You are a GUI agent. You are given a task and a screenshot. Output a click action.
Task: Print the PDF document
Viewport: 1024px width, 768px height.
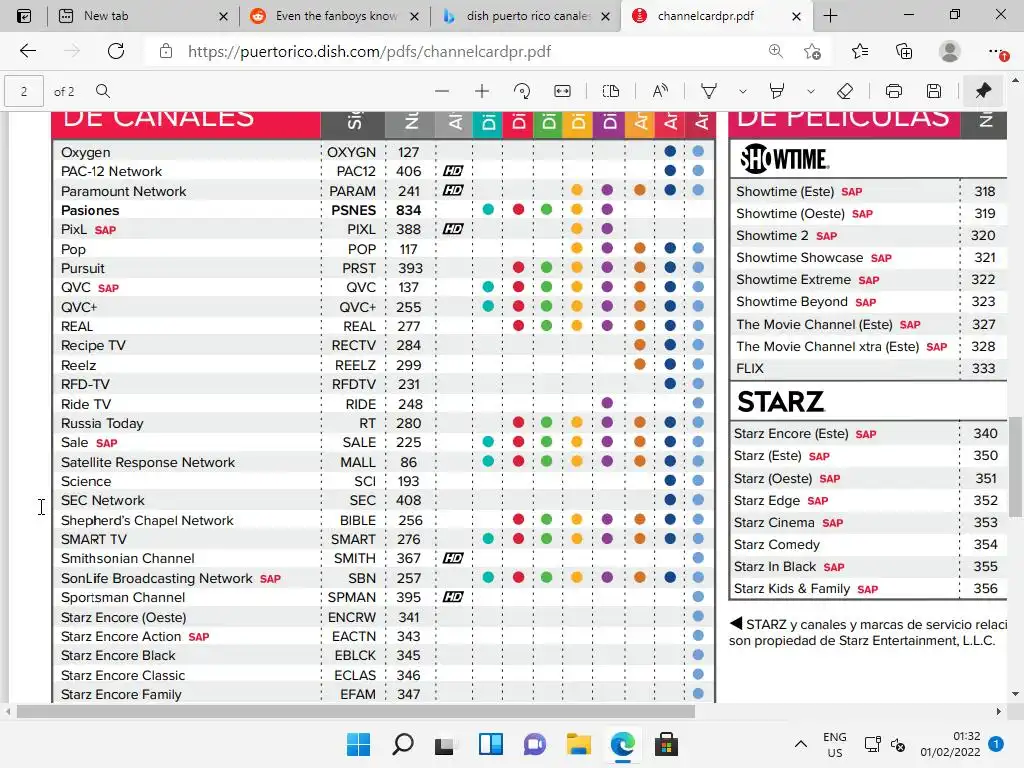[x=894, y=91]
